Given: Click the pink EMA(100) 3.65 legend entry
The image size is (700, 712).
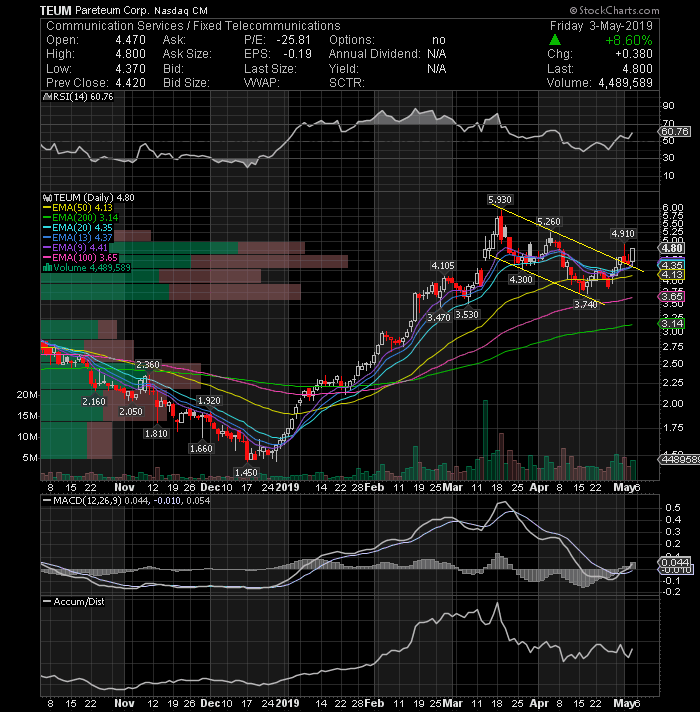Looking at the screenshot, I should pos(85,257).
